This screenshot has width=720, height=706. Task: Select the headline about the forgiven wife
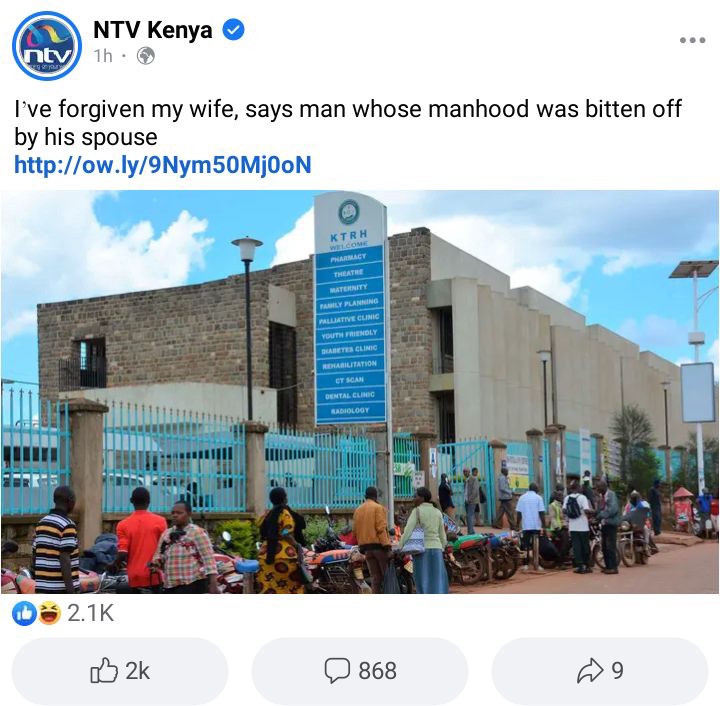coord(348,123)
